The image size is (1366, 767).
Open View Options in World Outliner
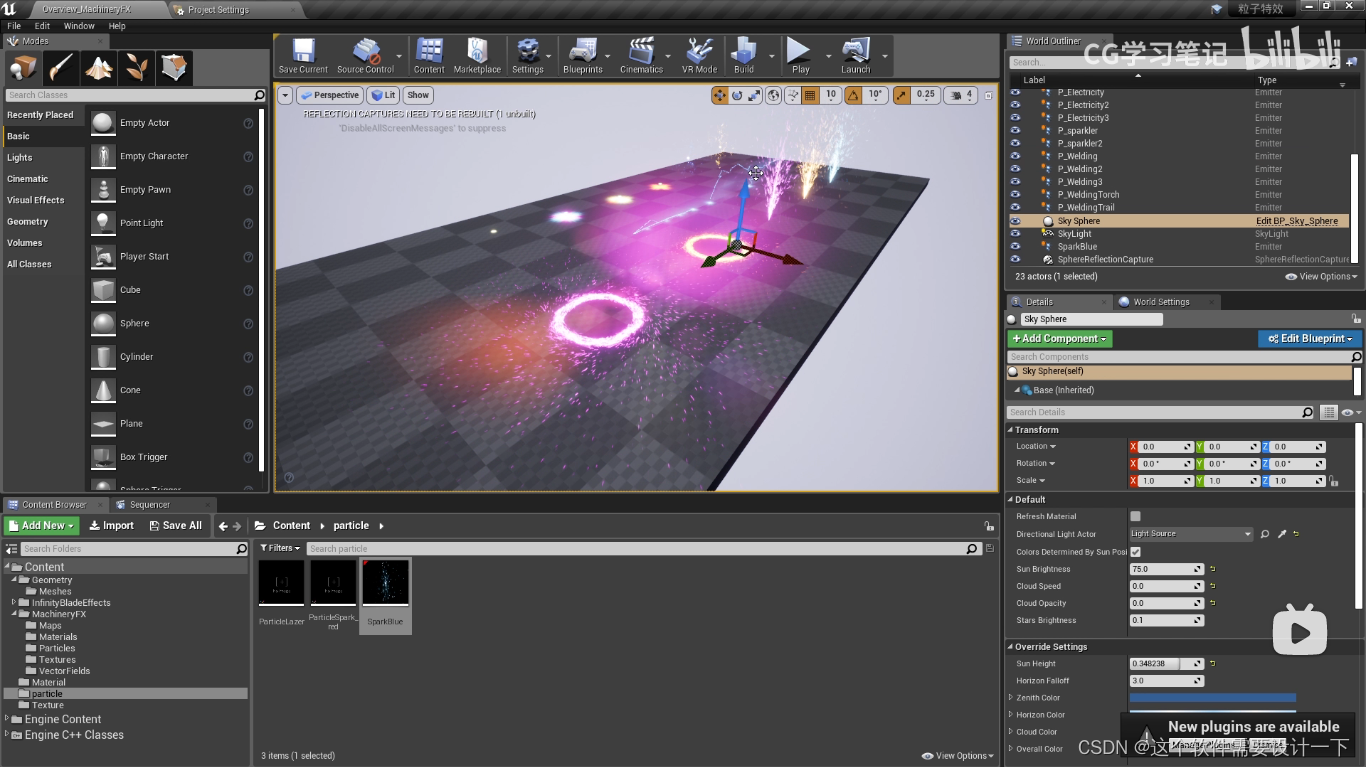(1321, 277)
